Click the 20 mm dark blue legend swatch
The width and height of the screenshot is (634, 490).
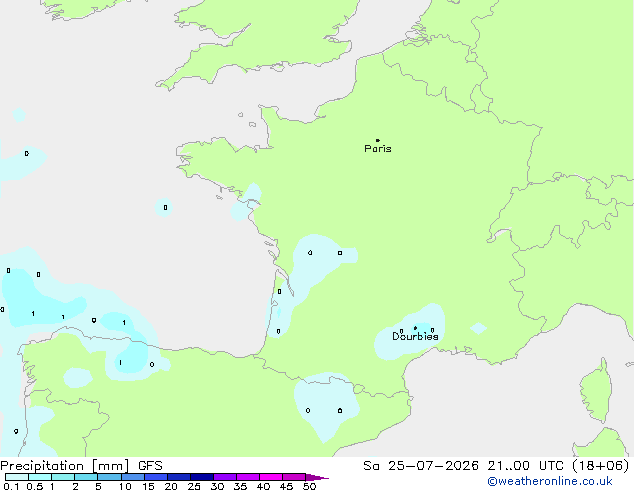point(179,477)
